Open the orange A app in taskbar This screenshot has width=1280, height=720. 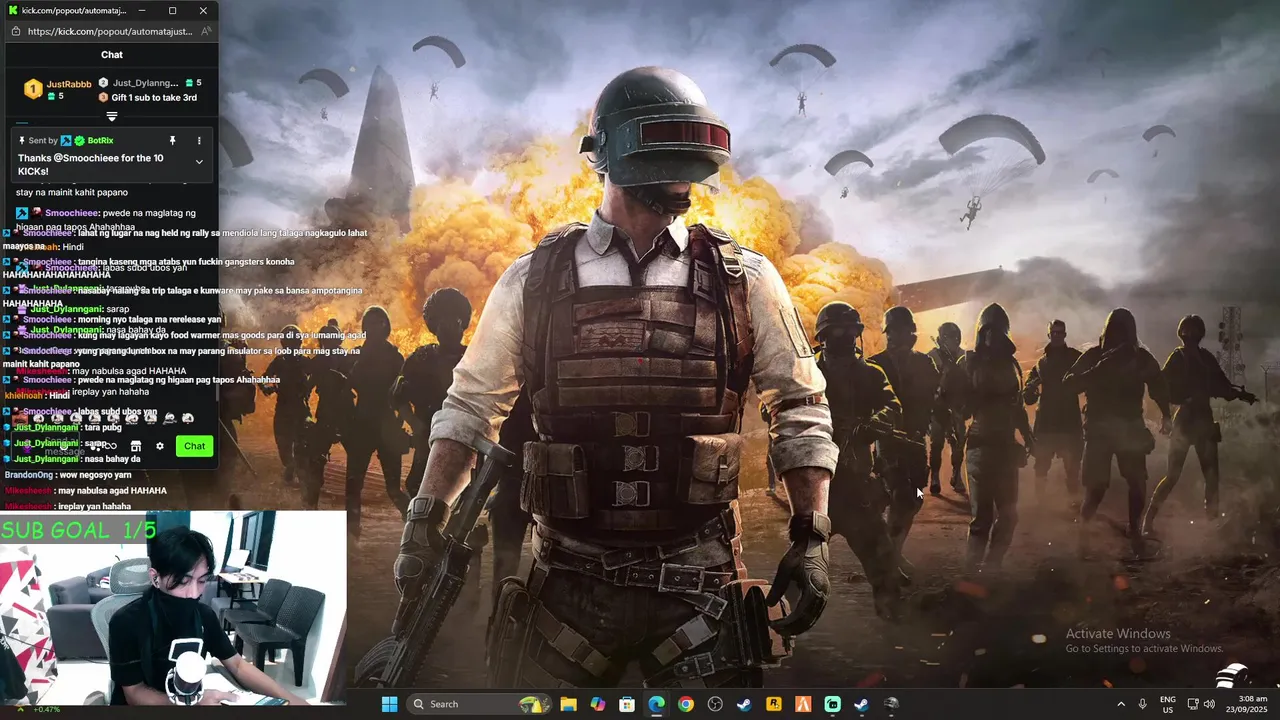(x=803, y=704)
